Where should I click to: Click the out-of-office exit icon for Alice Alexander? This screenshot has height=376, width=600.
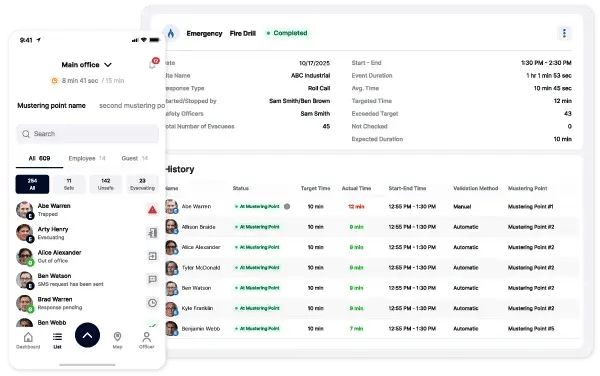[x=152, y=256]
